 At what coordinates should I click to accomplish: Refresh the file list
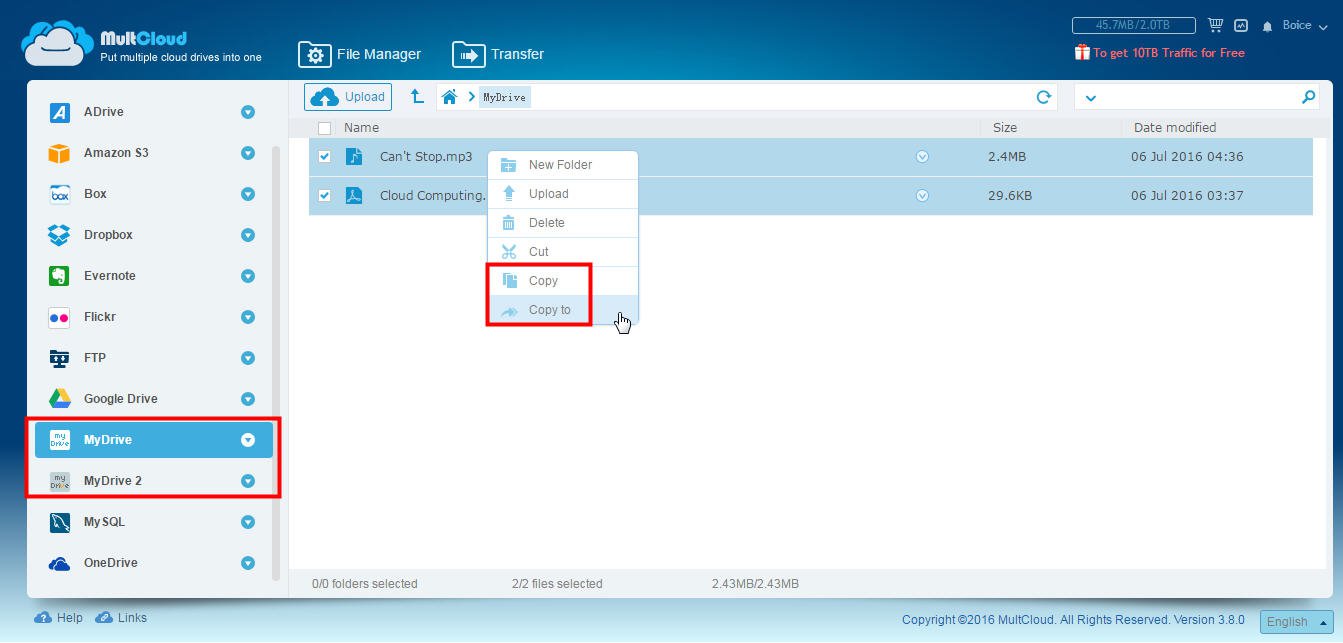tap(1044, 97)
